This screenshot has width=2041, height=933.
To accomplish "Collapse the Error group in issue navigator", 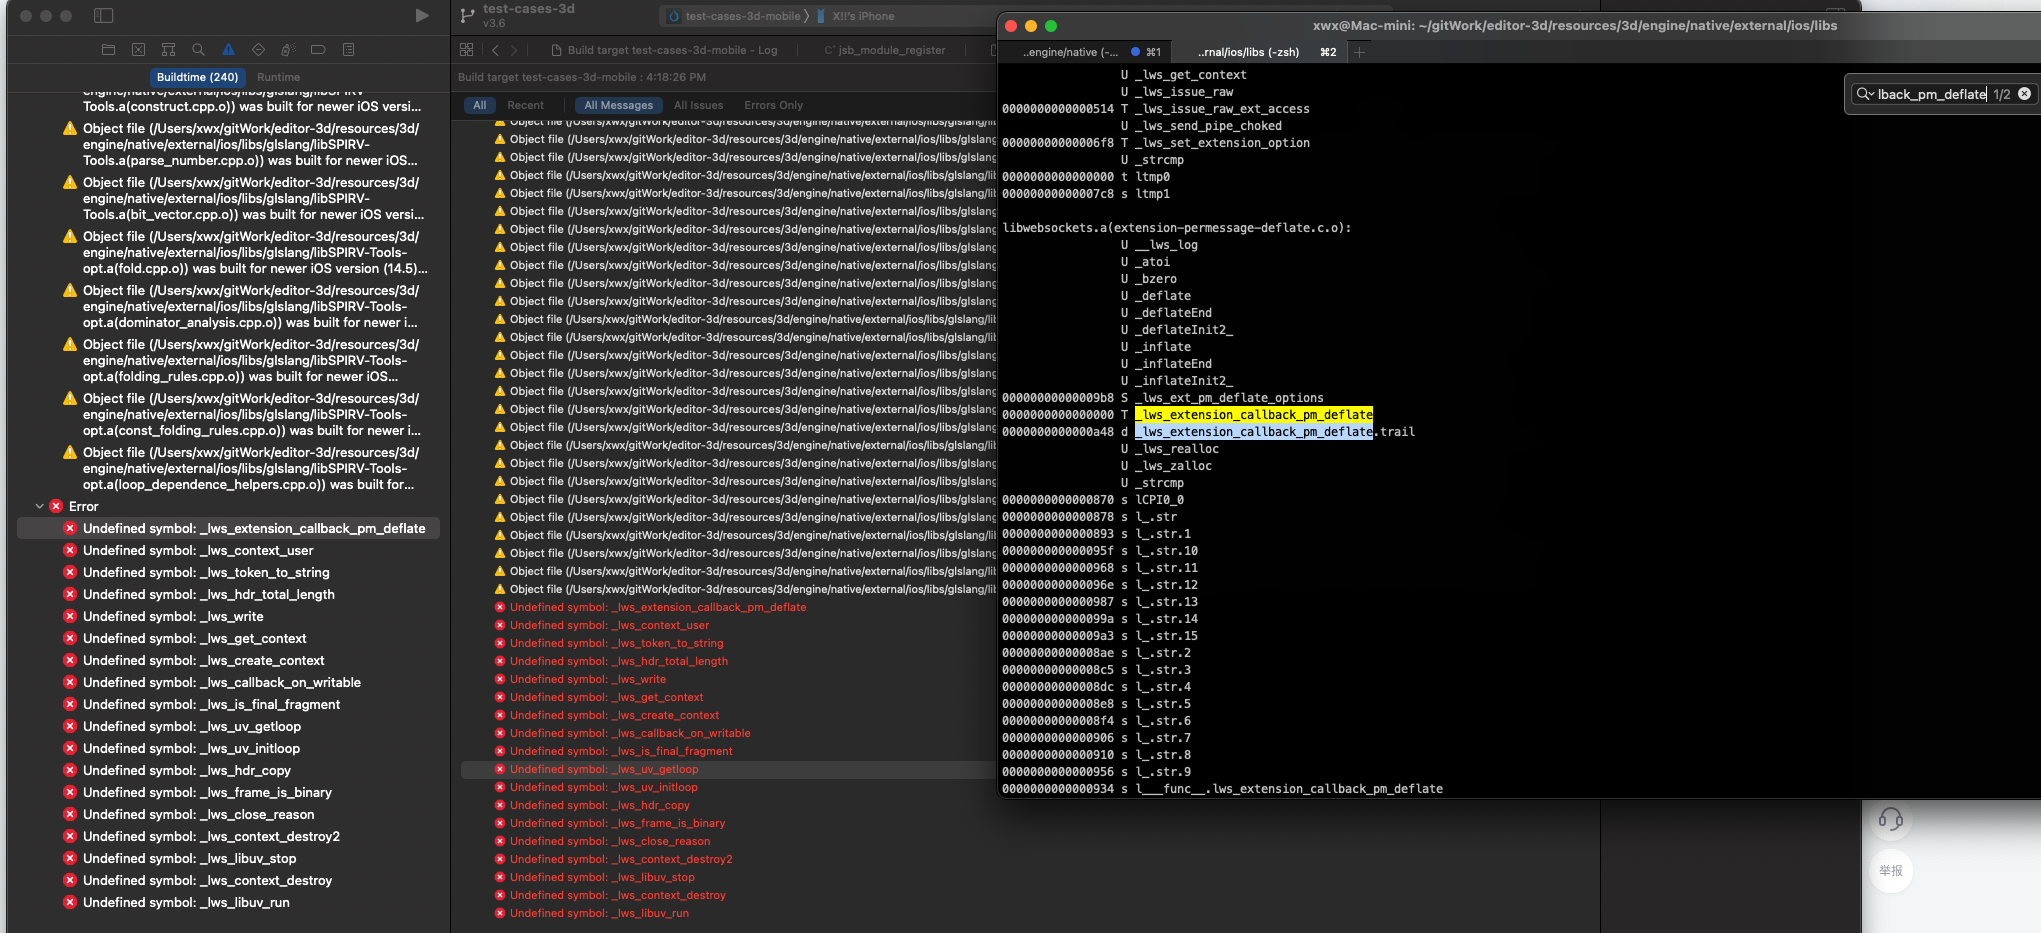I will tap(40, 507).
